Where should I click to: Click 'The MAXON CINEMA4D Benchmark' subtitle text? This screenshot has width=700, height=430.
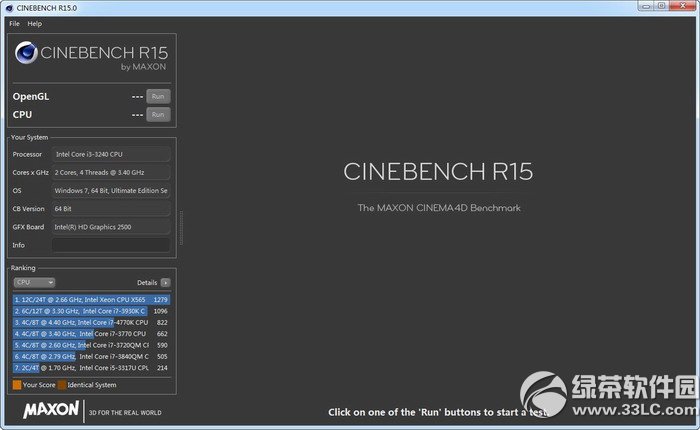[x=439, y=208]
